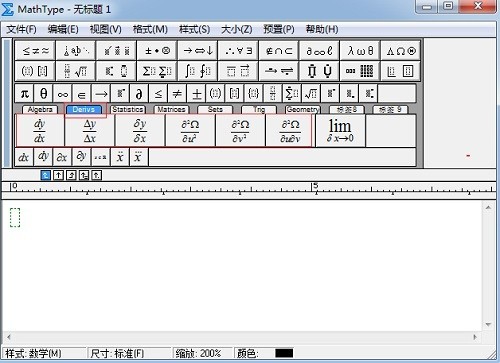500x363 pixels.
Task: Open the matrix templates palette
Action: pyautogui.click(x=360, y=71)
